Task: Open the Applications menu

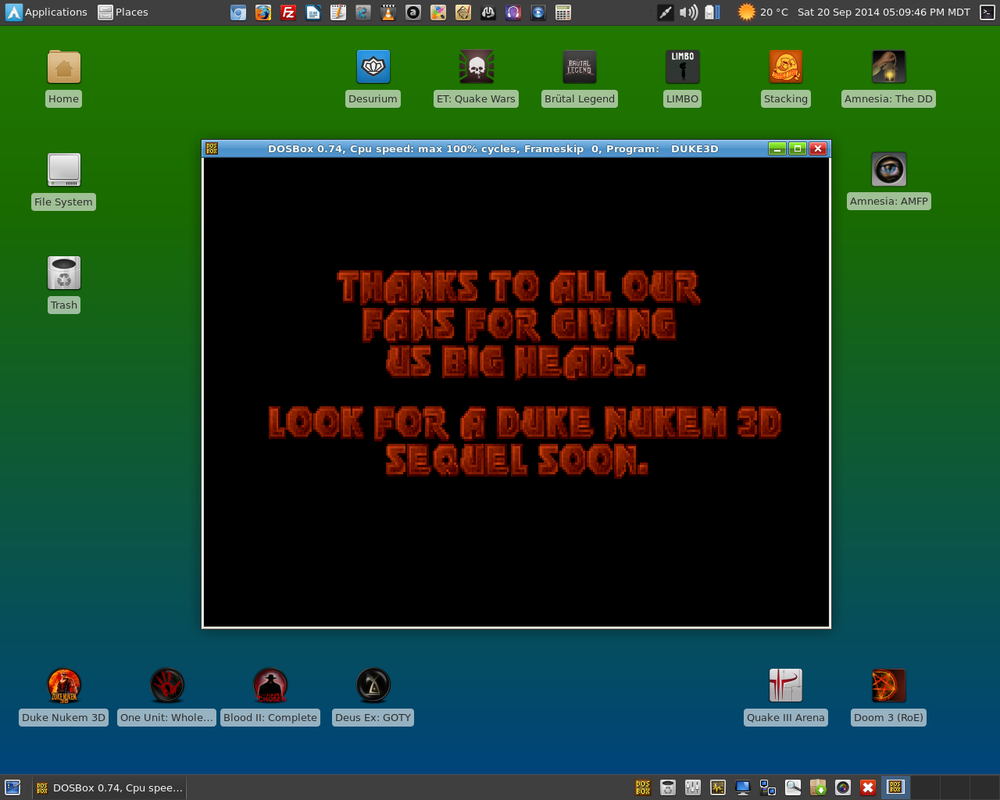Action: point(47,12)
